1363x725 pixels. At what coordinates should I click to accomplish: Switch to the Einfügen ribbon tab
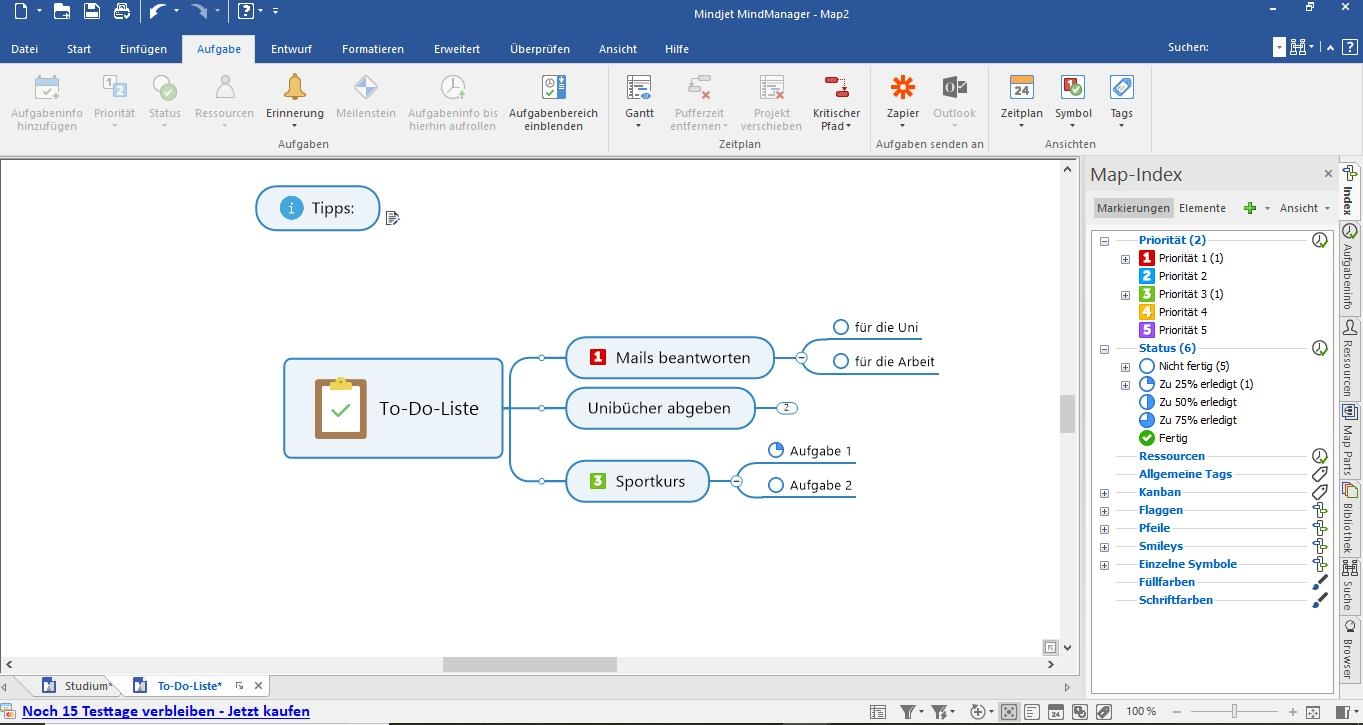(143, 49)
